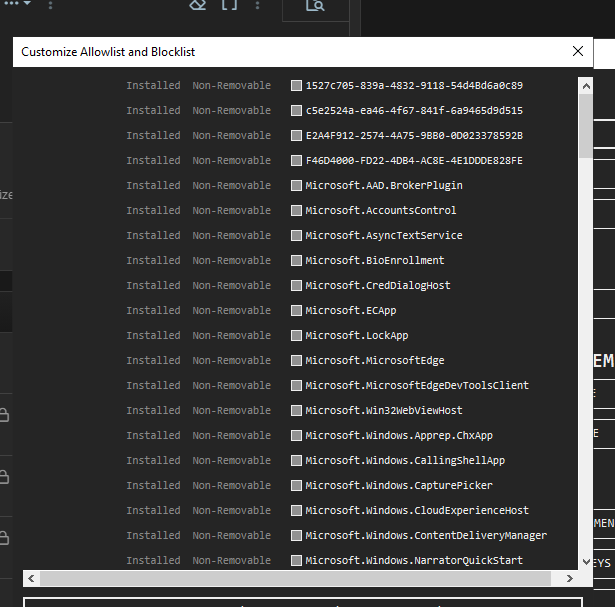Click the vertical scrollbar thumb
The width and height of the screenshot is (615, 607).
(586, 125)
